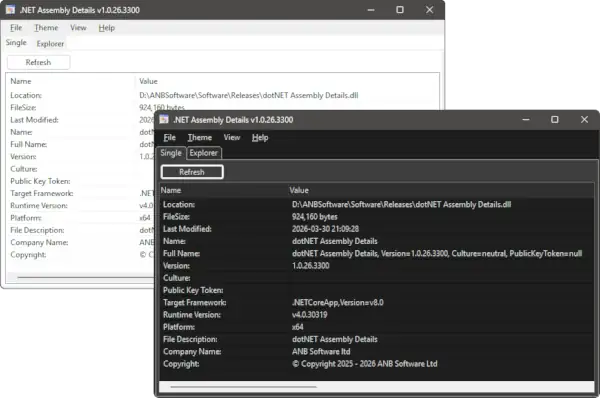Open Theme menu in dark window
This screenshot has width=600, height=398.
pos(199,137)
